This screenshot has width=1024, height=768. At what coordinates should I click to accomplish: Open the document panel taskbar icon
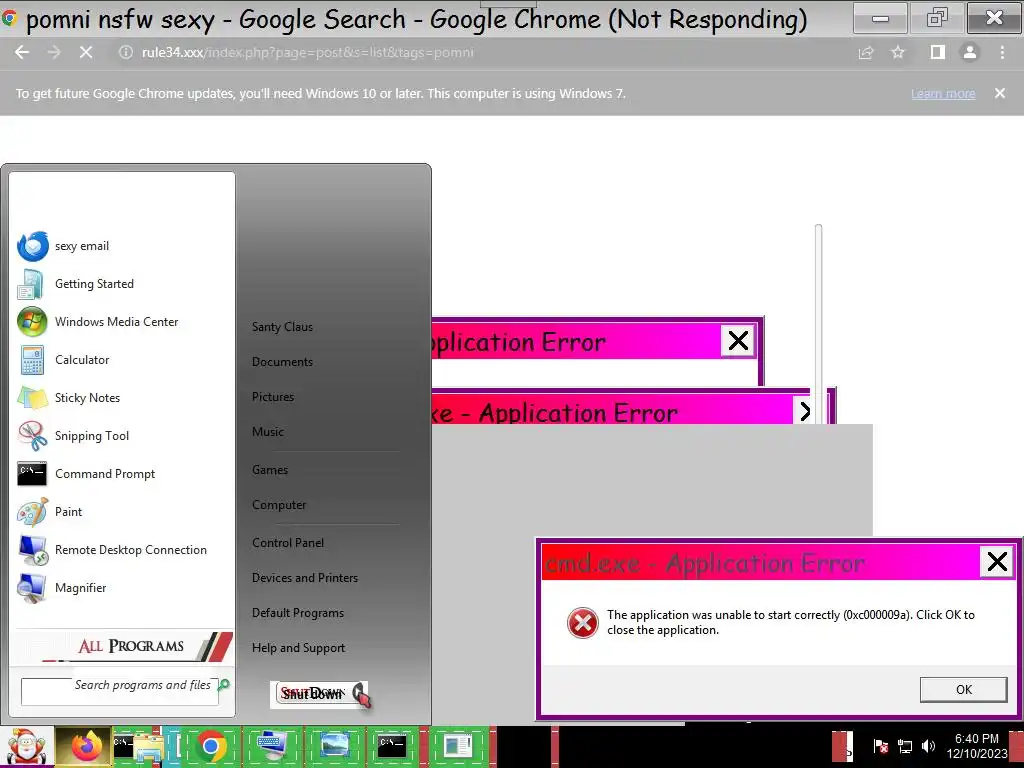pos(457,746)
